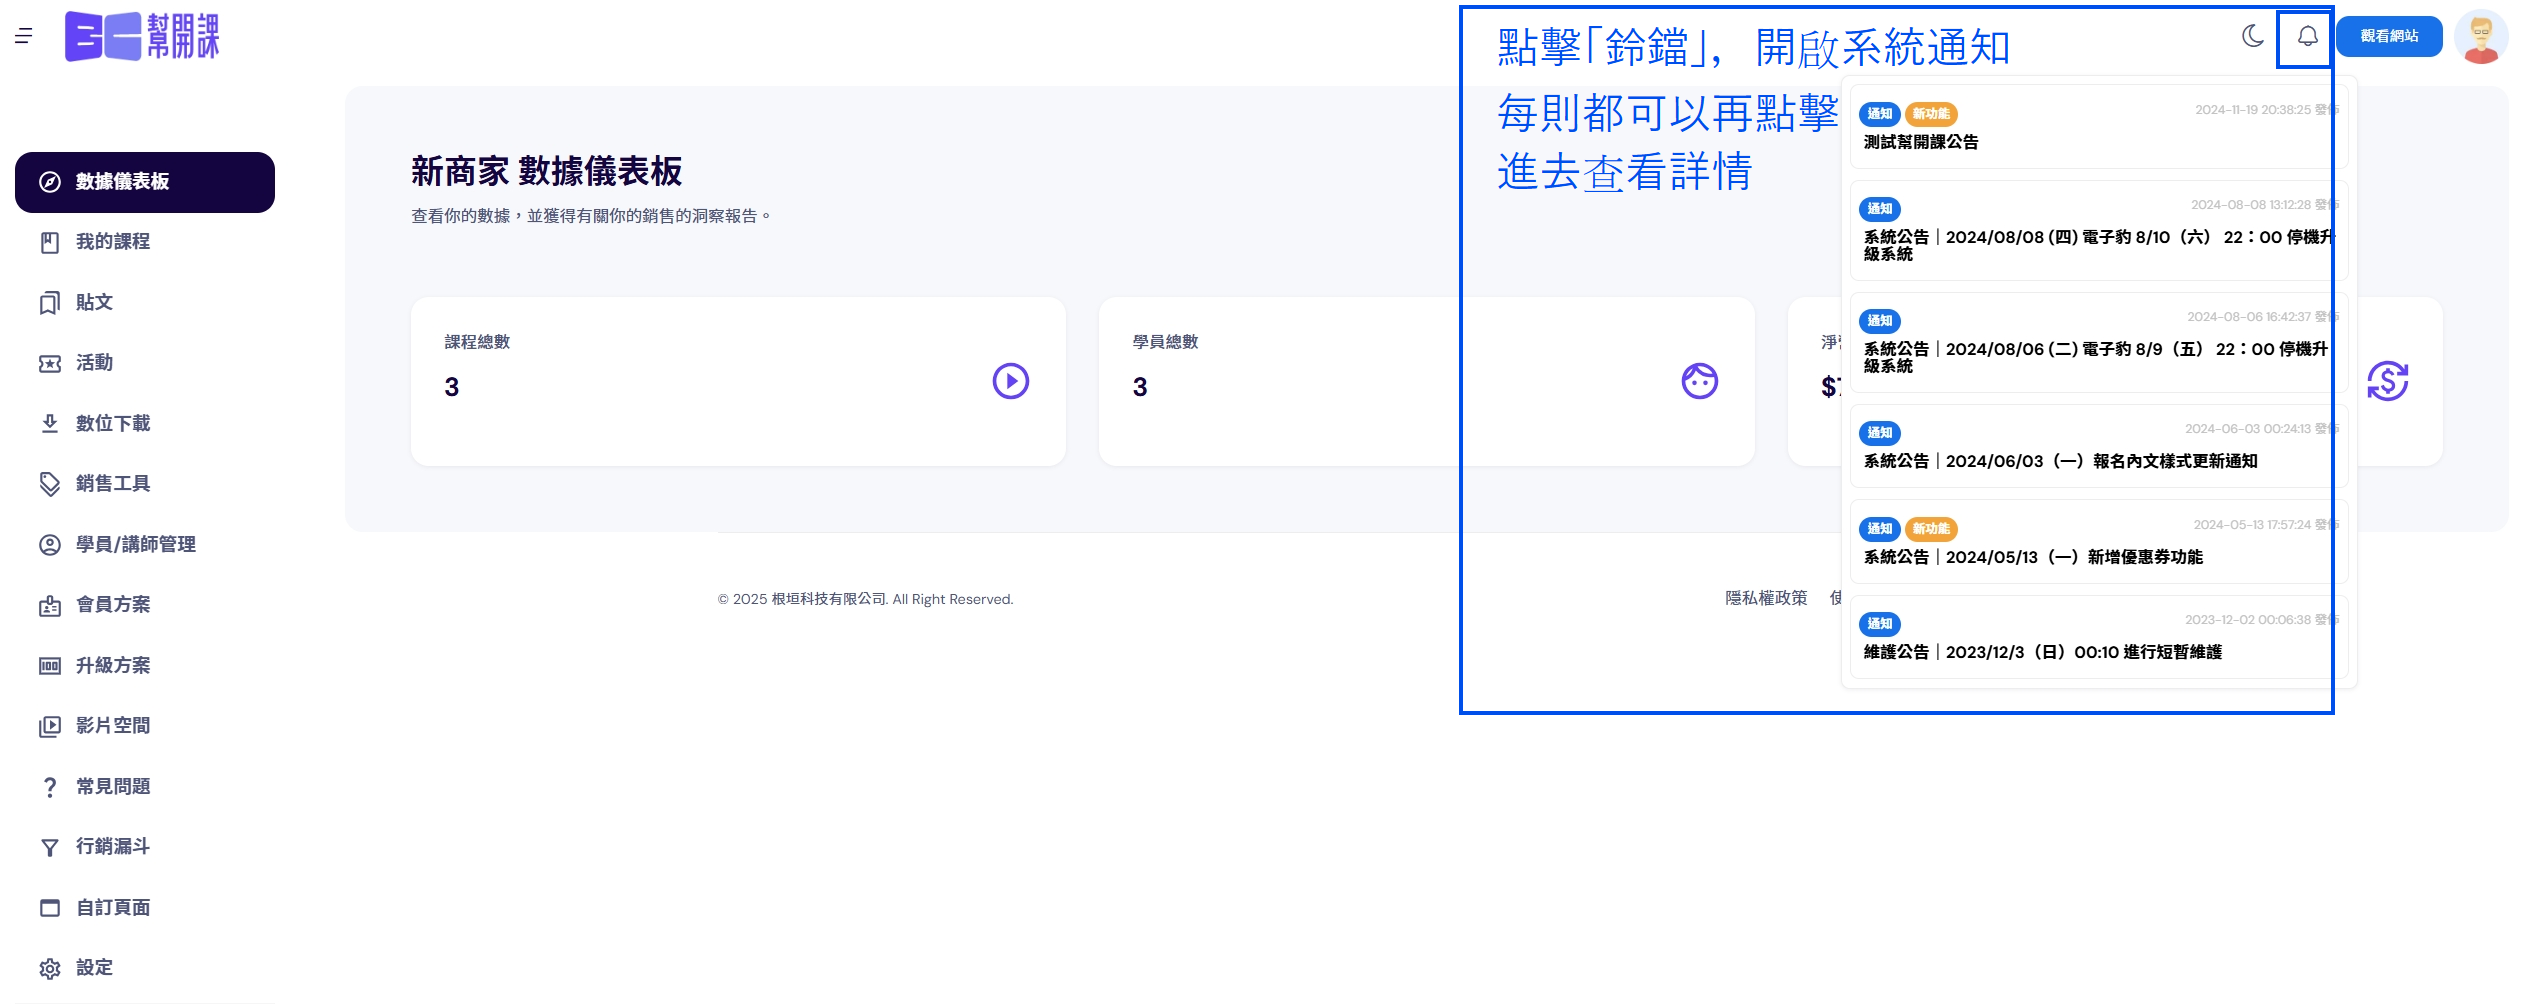Viewport: 2533px width, 1005px height.
Task: Expand the 設定 sidebar section
Action: pos(94,968)
